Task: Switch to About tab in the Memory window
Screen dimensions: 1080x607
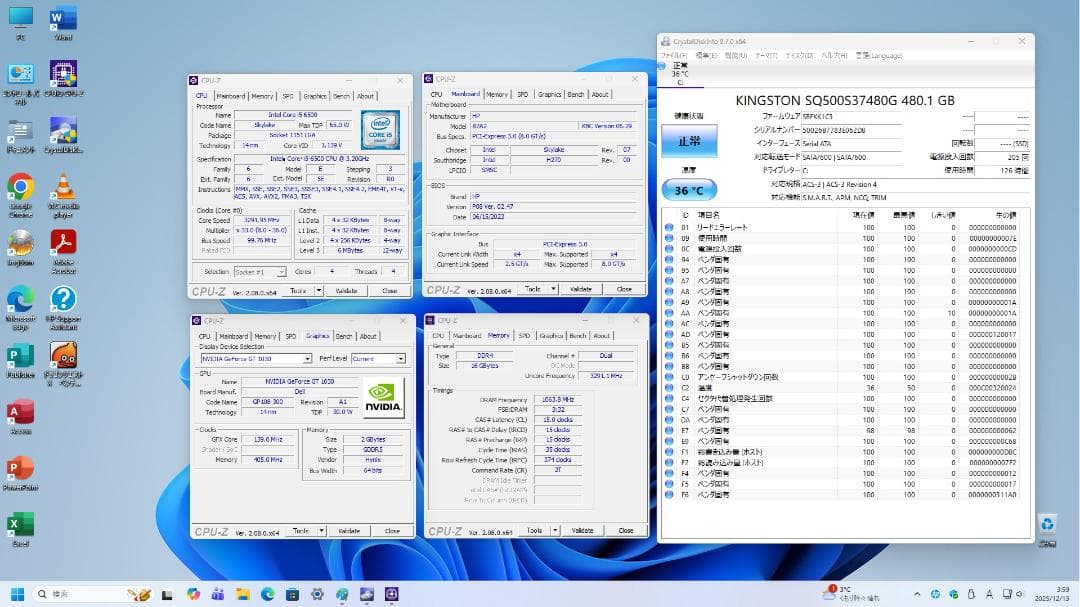Action: [x=601, y=336]
